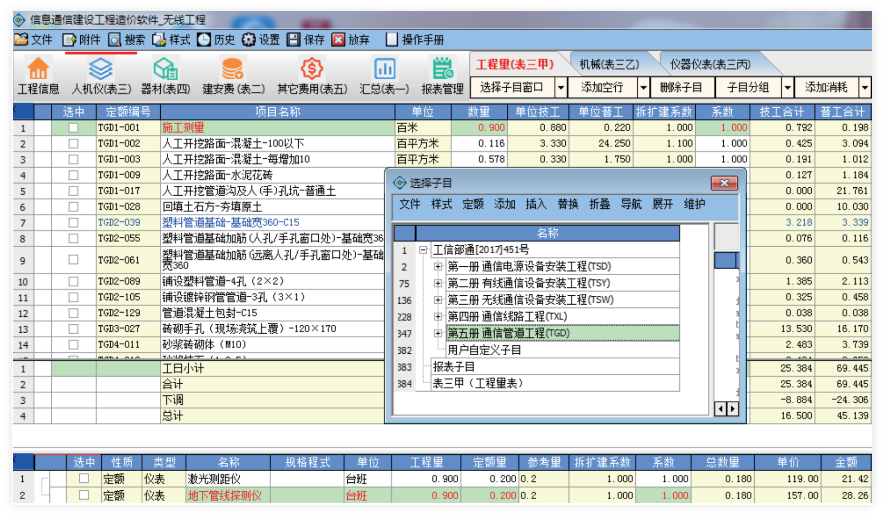Screen dimensions: 884x517
Task: Select checkbox for 激光测距仪 row
Action: click(x=83, y=479)
